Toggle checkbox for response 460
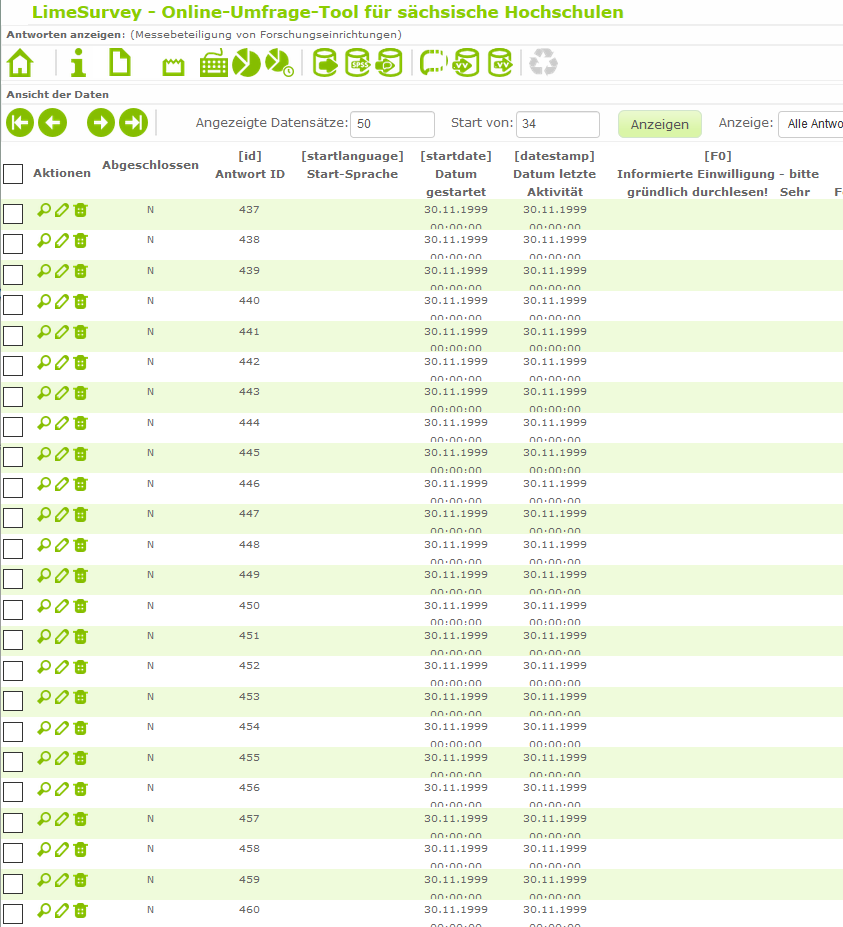Image resolution: width=843 pixels, height=927 pixels. 13,914
